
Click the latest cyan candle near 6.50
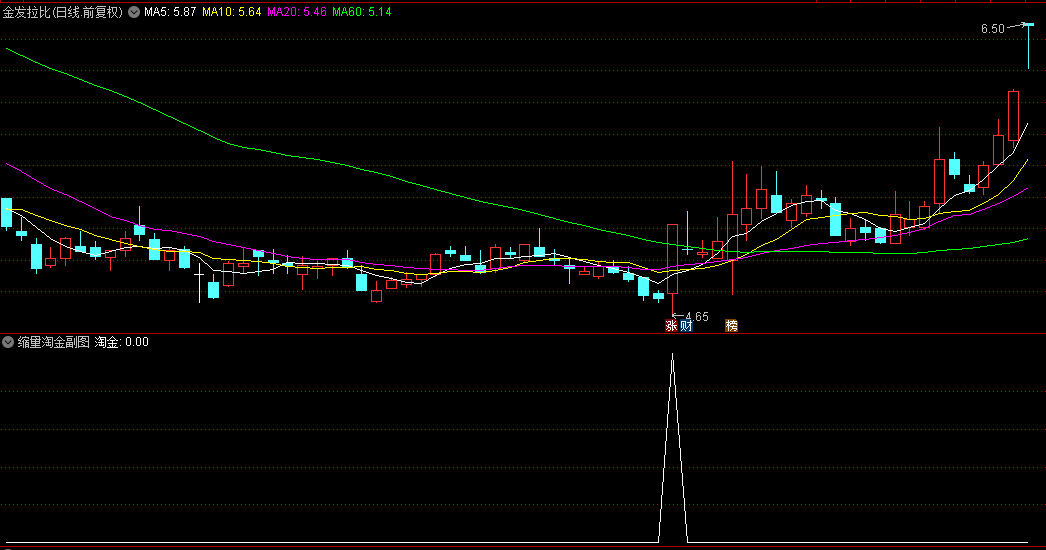1029,45
